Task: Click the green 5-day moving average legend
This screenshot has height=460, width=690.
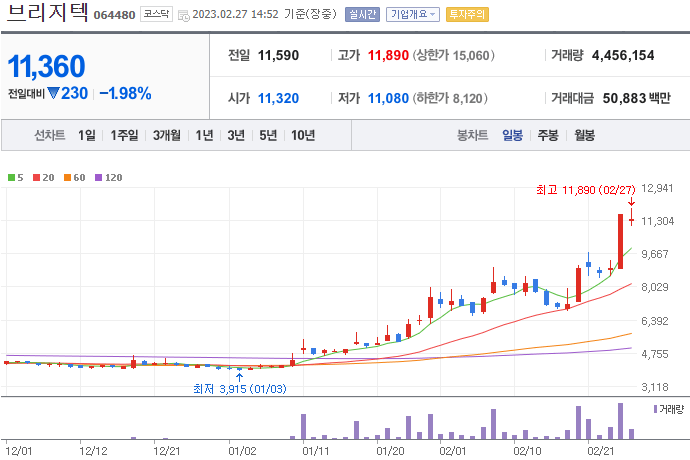Action: pyautogui.click(x=15, y=177)
